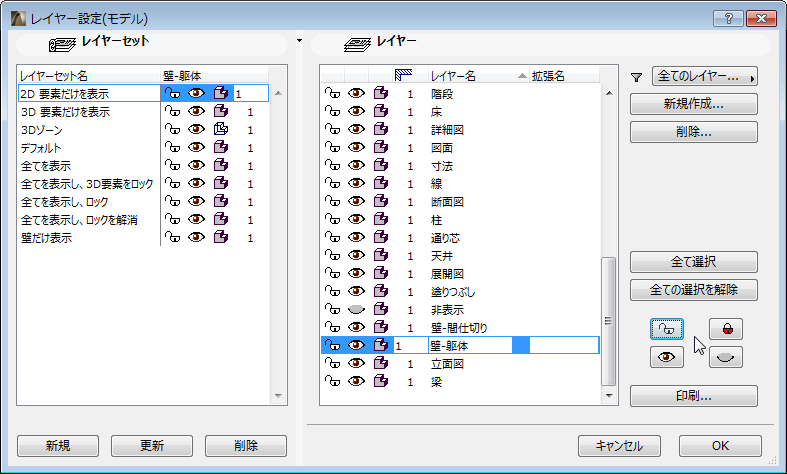Click 削除 button under layer sets
Viewport: 787px width, 474px height.
(245, 446)
